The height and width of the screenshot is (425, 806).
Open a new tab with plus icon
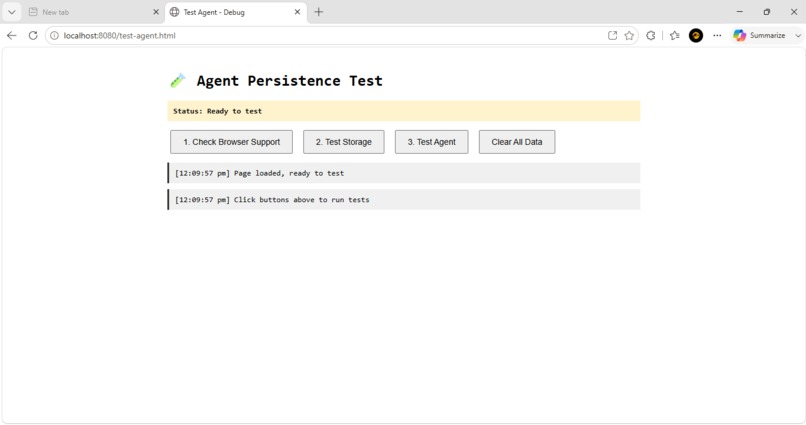pos(319,12)
